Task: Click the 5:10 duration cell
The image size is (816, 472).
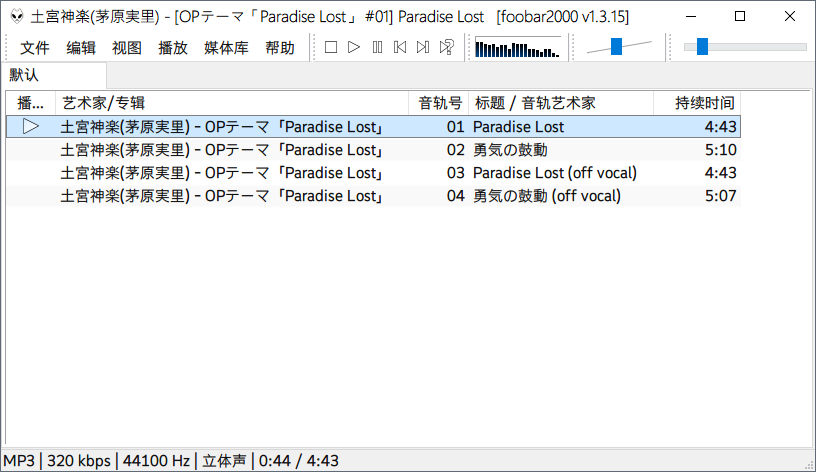Action: 720,150
